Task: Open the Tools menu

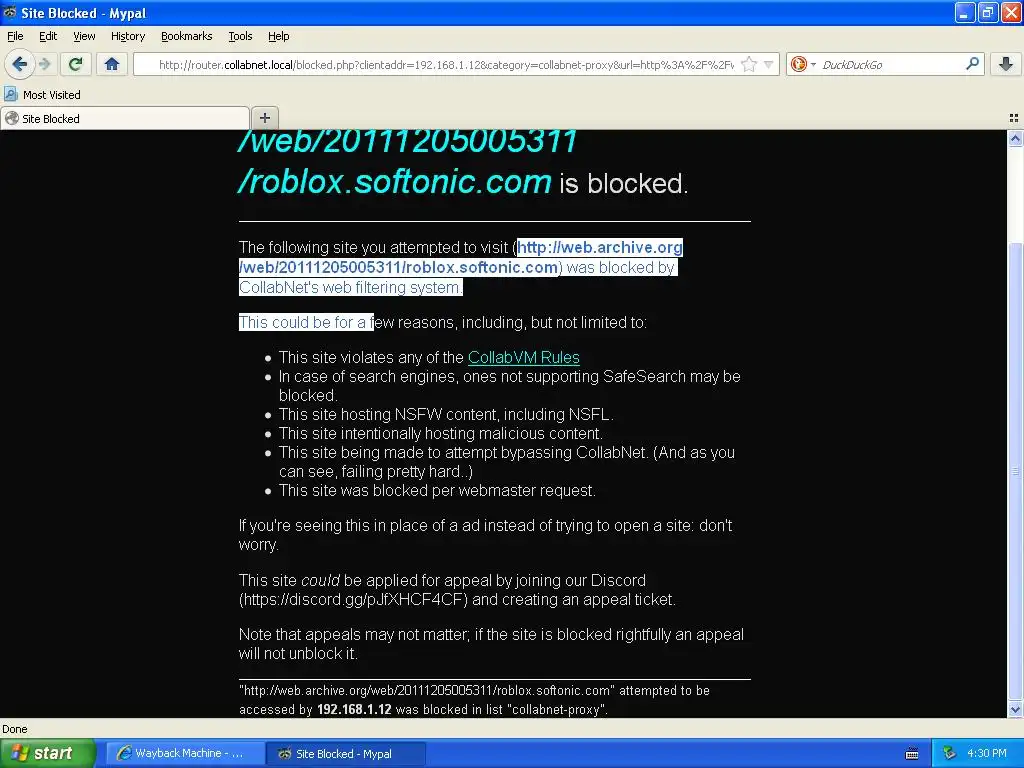Action: click(240, 36)
